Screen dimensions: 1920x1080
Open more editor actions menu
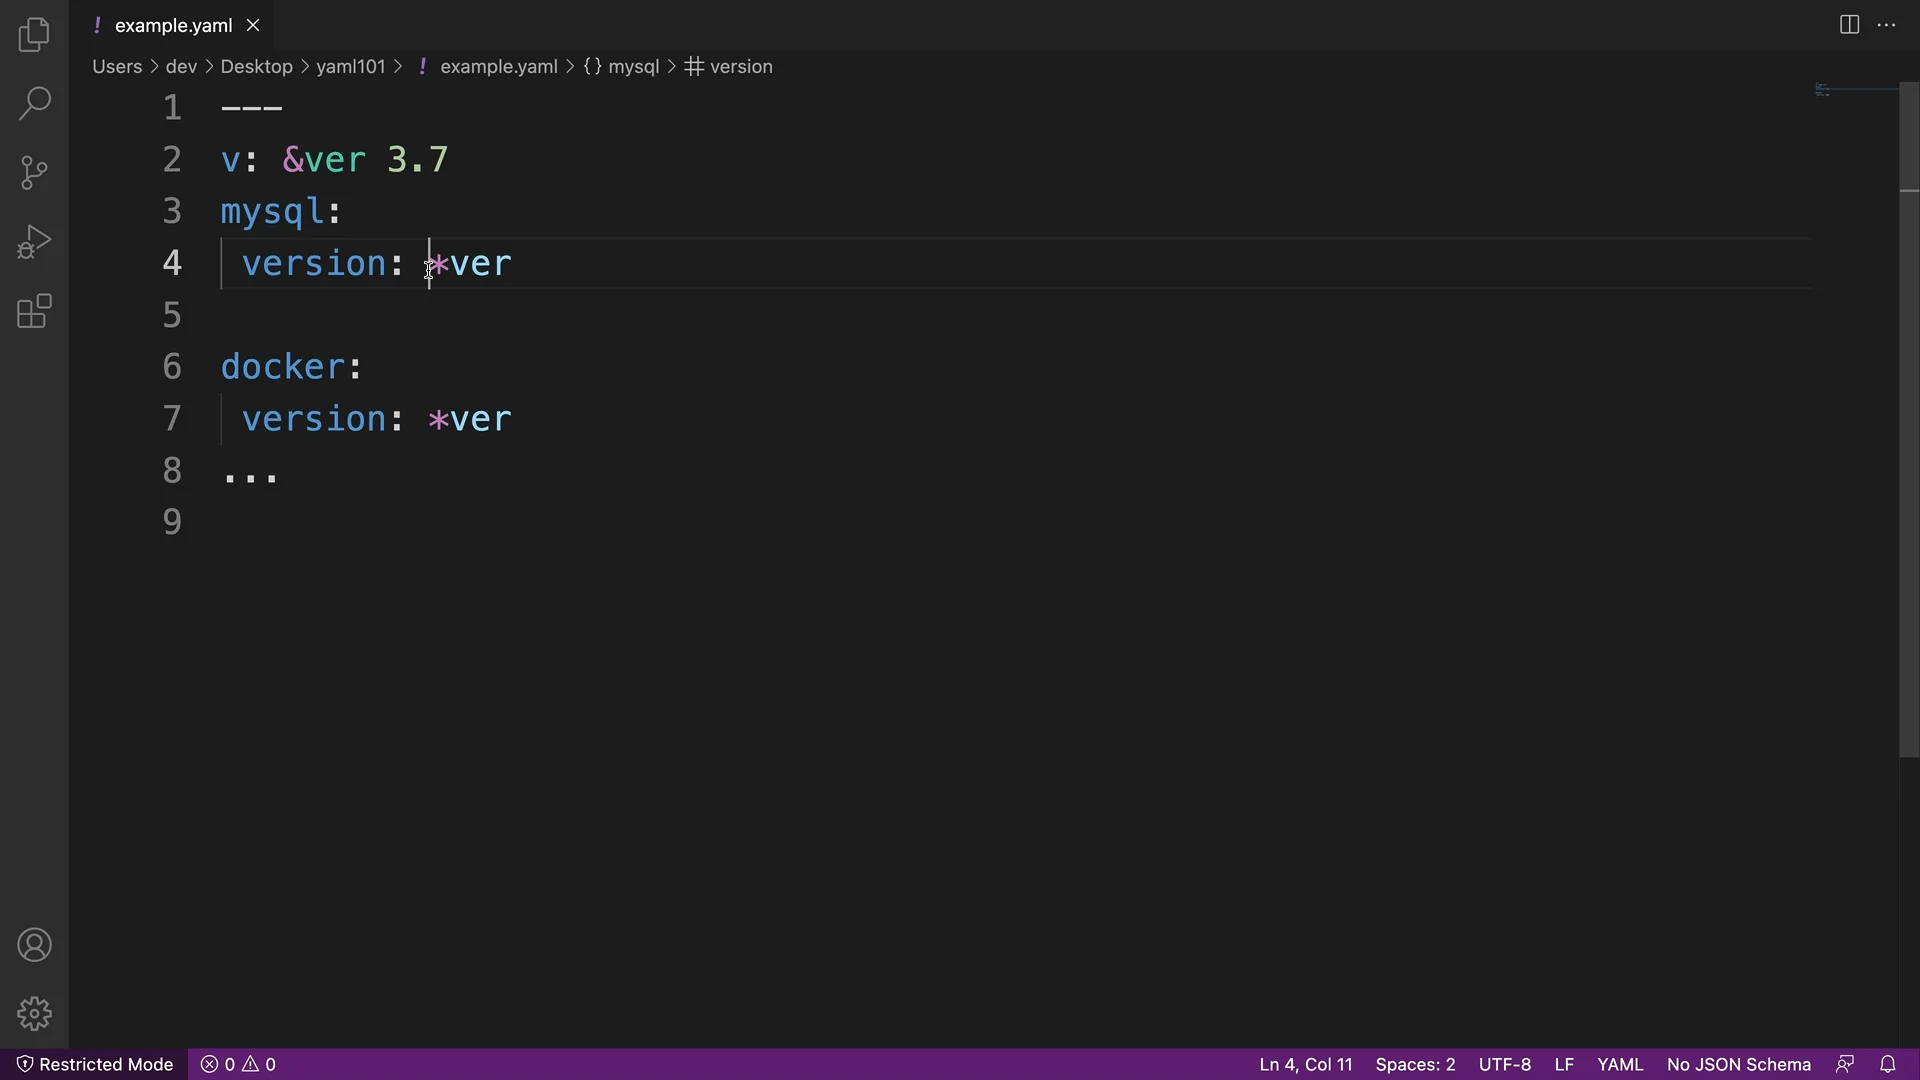click(1888, 24)
